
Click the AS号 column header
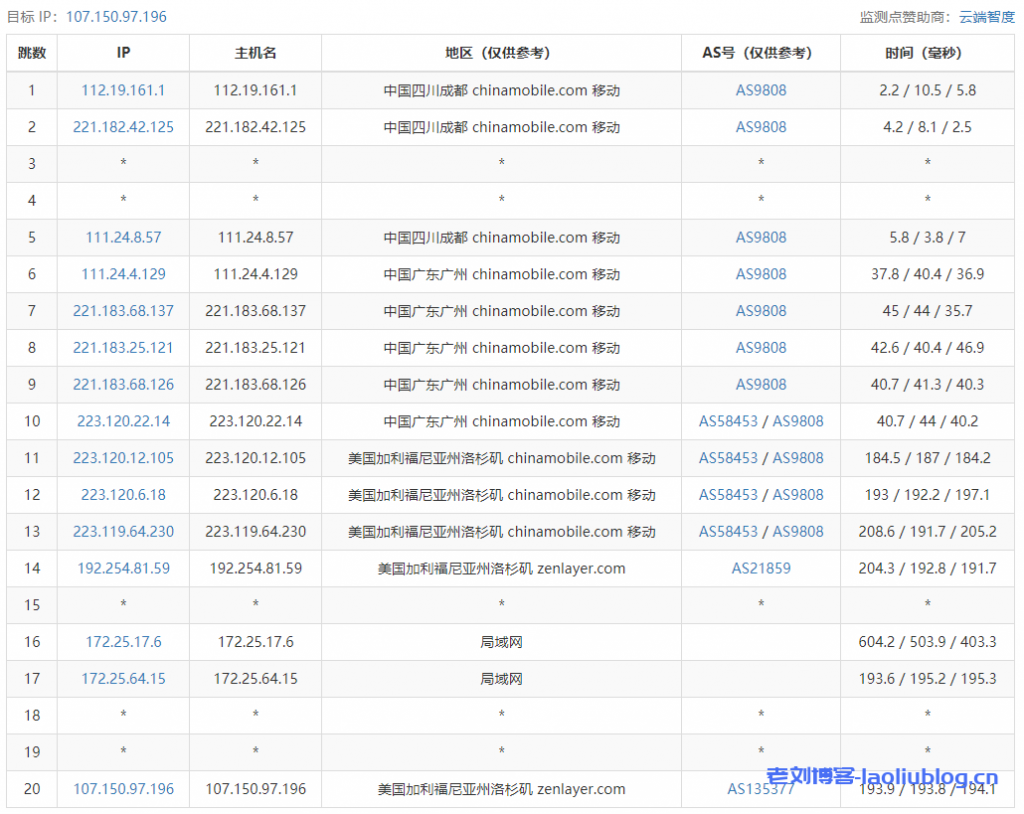pyautogui.click(x=761, y=53)
